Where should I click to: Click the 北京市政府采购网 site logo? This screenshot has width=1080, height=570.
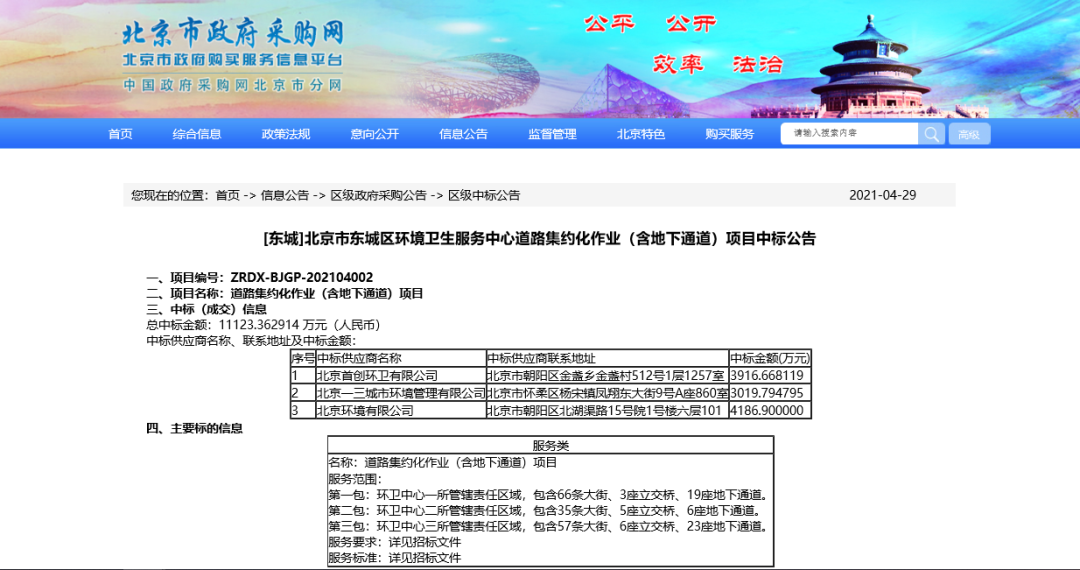point(233,33)
